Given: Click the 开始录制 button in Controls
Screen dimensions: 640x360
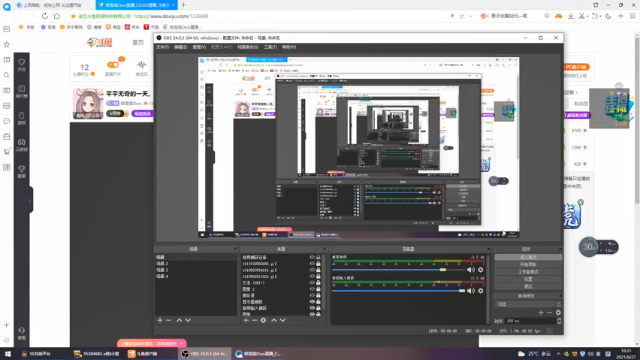Looking at the screenshot, I should click(528, 264).
